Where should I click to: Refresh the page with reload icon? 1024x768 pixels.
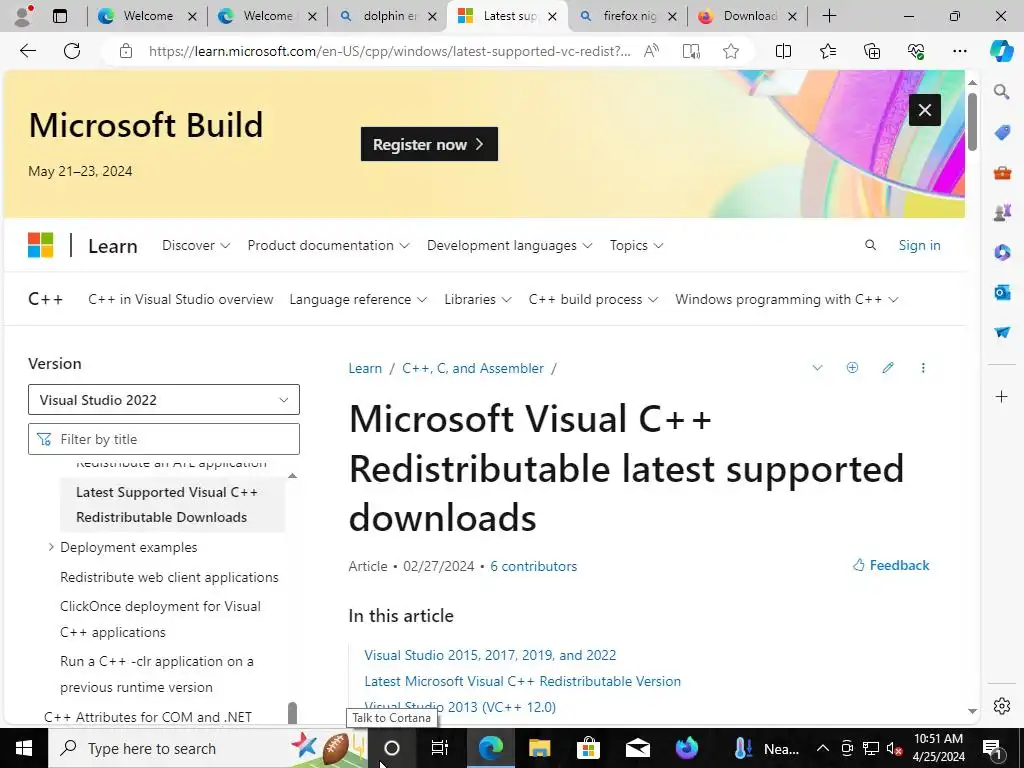click(72, 51)
